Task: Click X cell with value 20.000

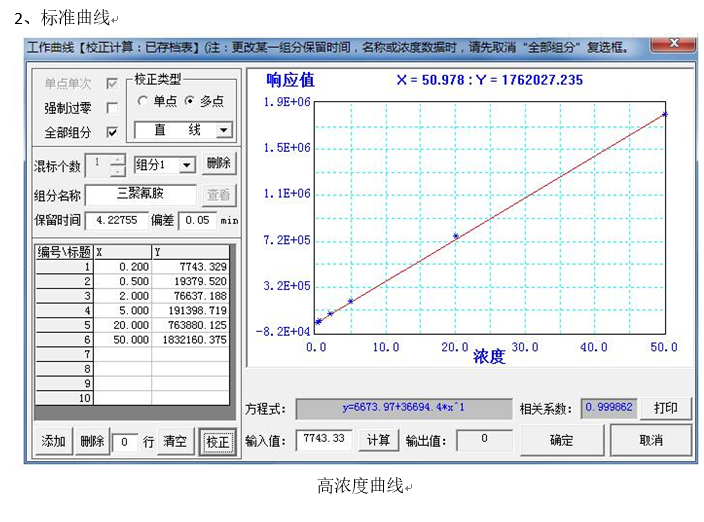Action: (123, 325)
